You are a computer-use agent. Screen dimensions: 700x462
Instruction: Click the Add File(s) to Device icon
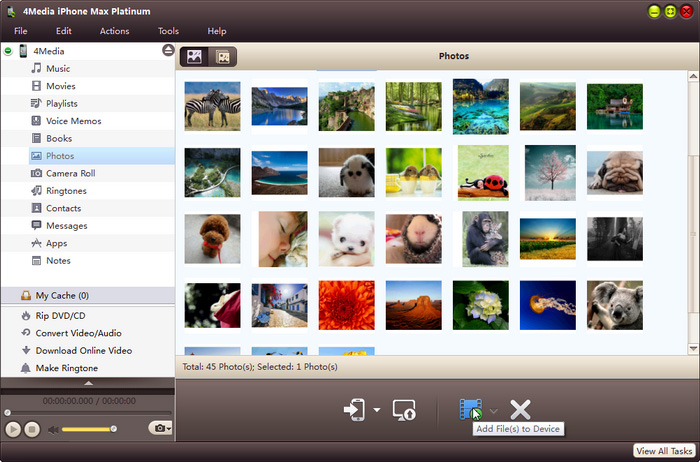click(469, 409)
